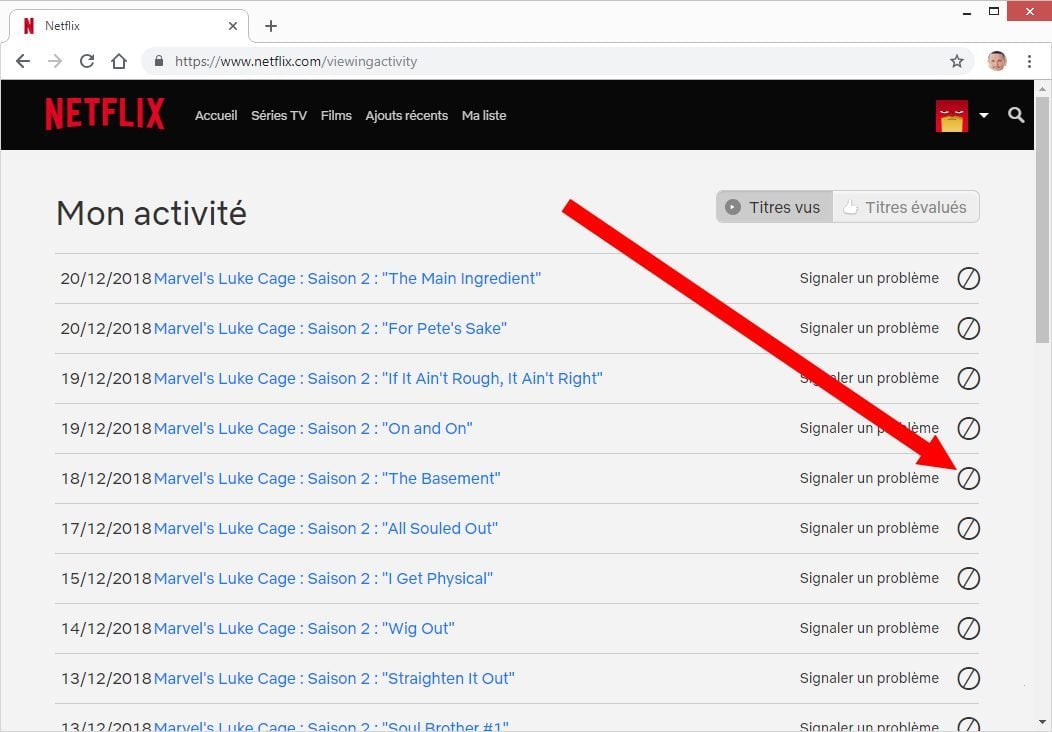
Task: Open the Chrome three-dot menu
Action: tap(1029, 61)
